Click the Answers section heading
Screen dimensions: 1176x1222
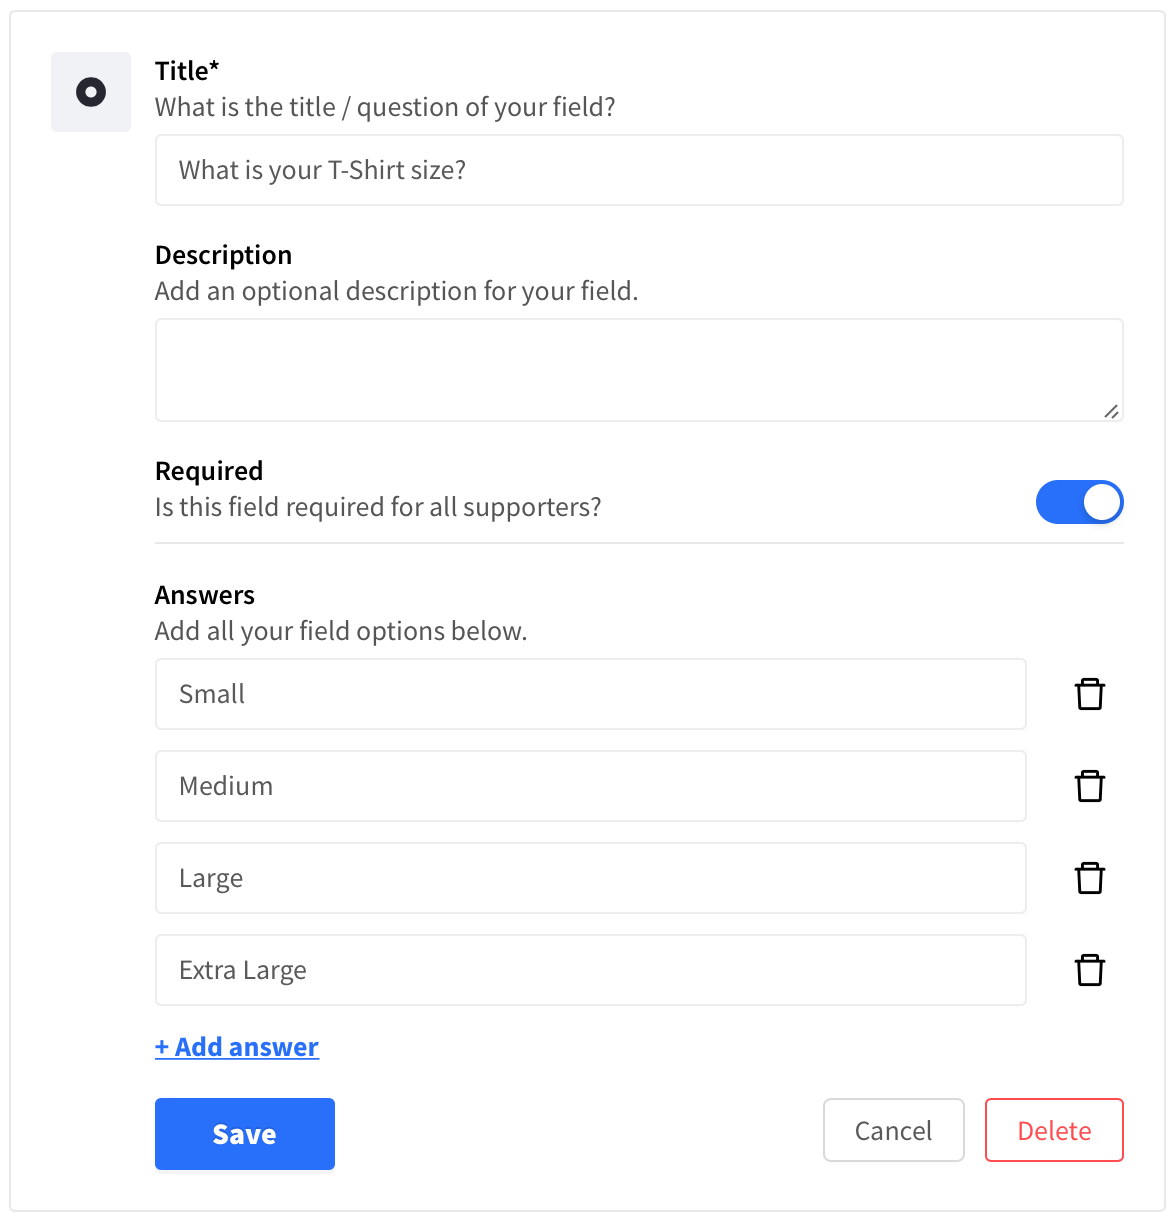(205, 595)
